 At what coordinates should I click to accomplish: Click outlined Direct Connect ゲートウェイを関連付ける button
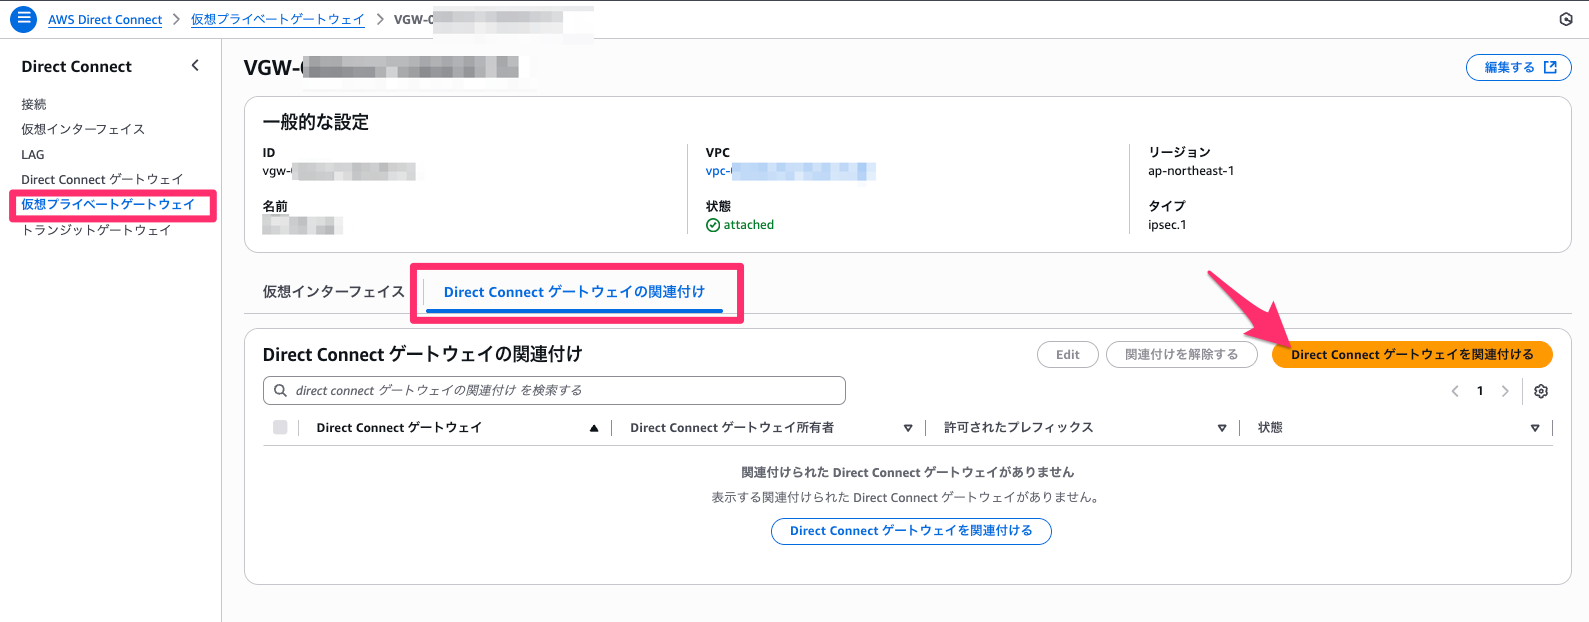(x=911, y=531)
